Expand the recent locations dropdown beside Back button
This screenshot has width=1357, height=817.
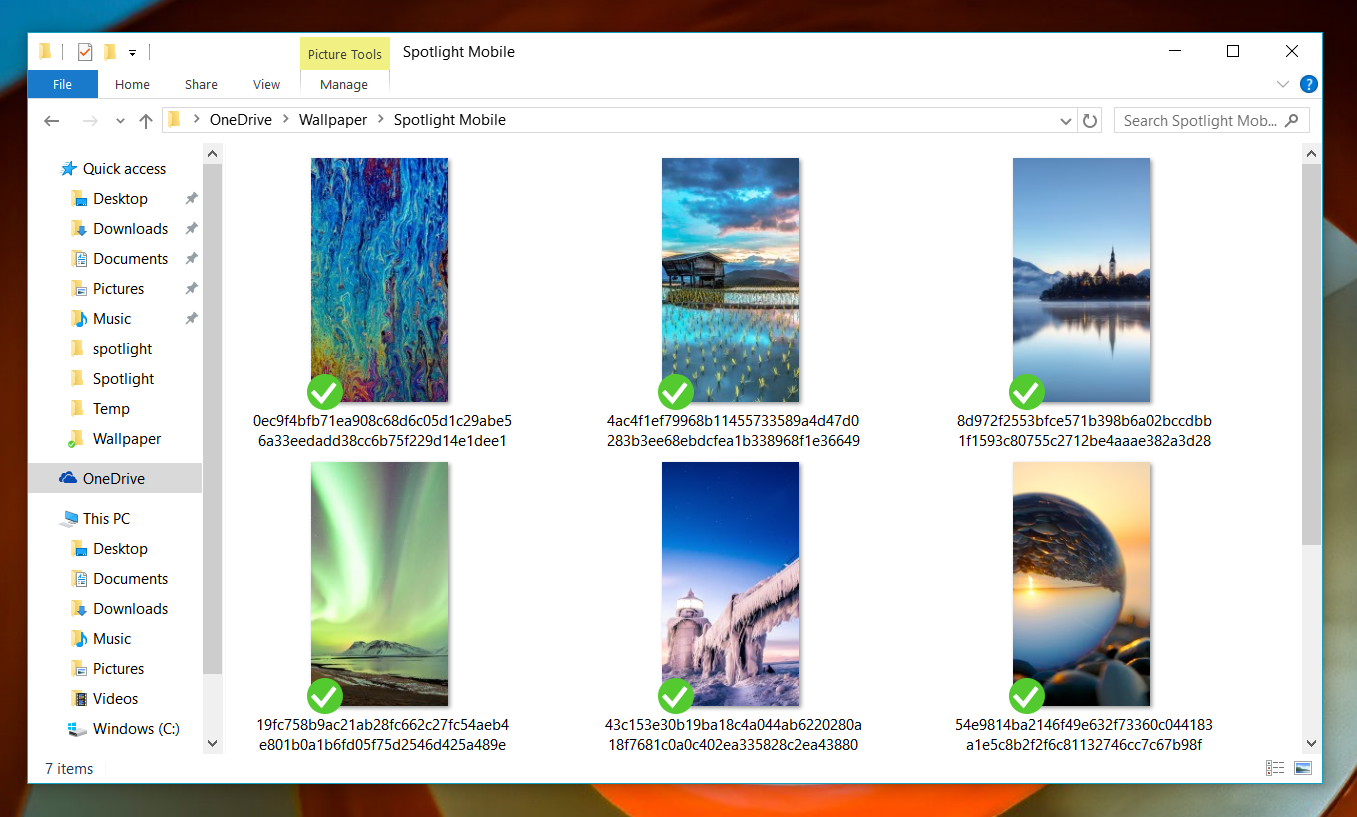click(119, 120)
